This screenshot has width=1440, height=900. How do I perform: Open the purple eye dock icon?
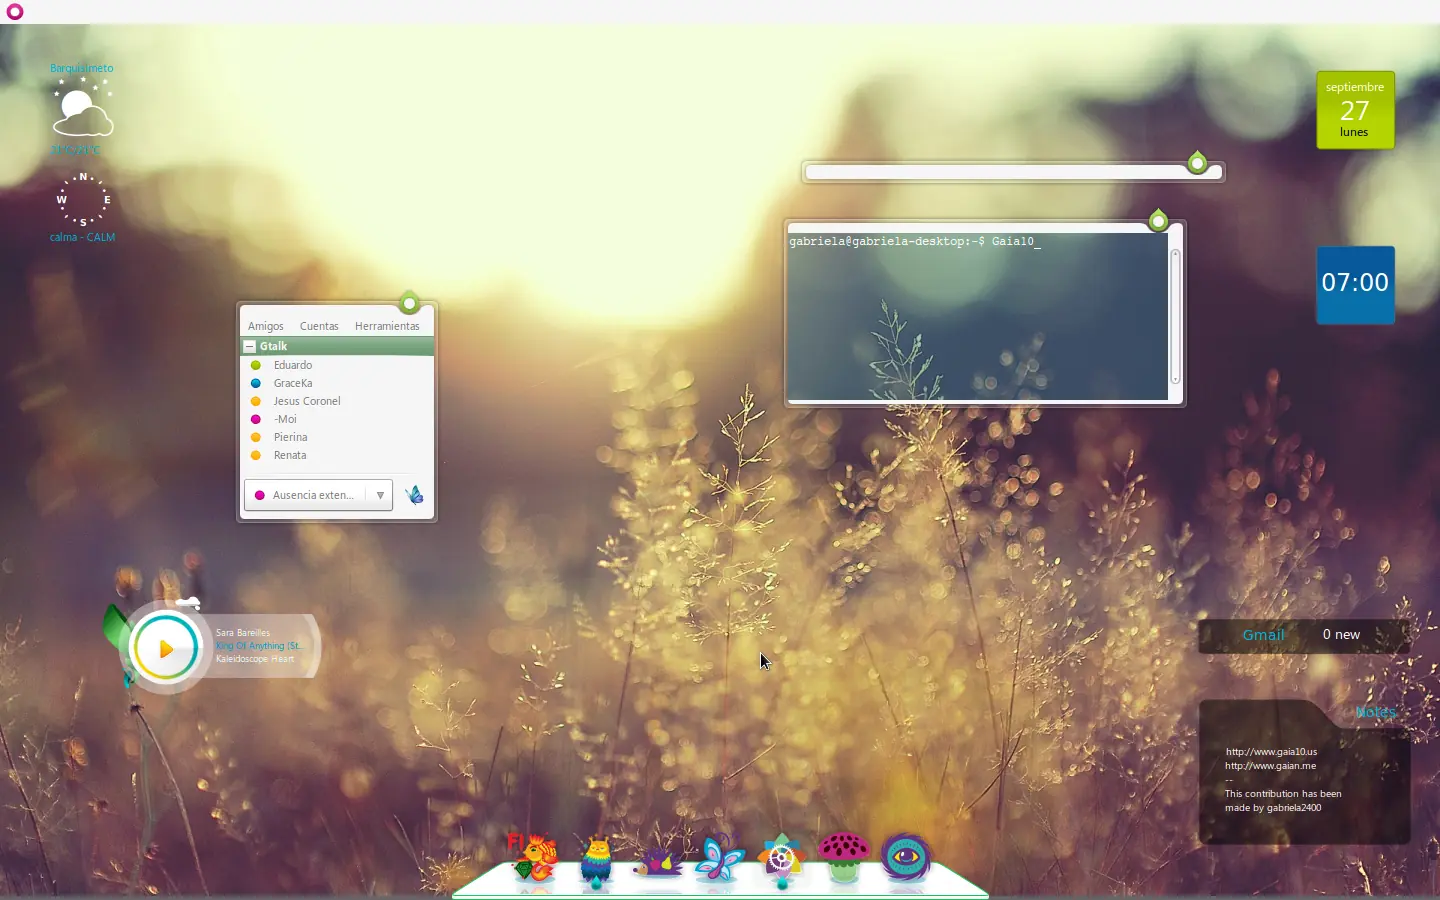click(906, 858)
